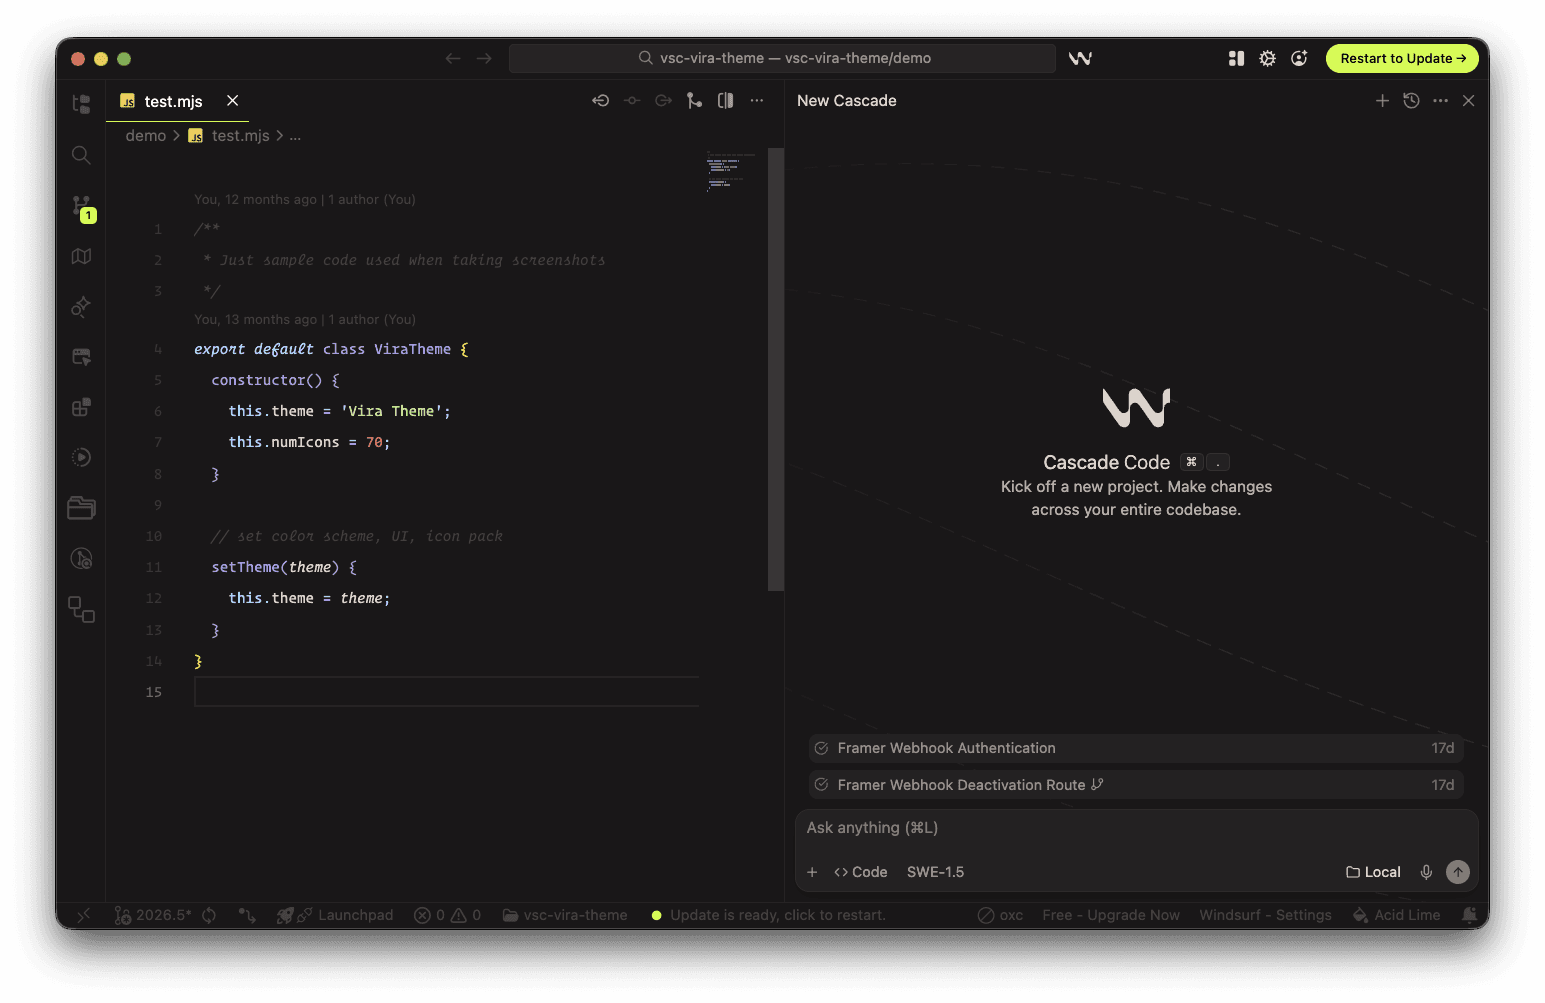Toggle microphone voice input
The height and width of the screenshot is (1003, 1545).
point(1426,872)
